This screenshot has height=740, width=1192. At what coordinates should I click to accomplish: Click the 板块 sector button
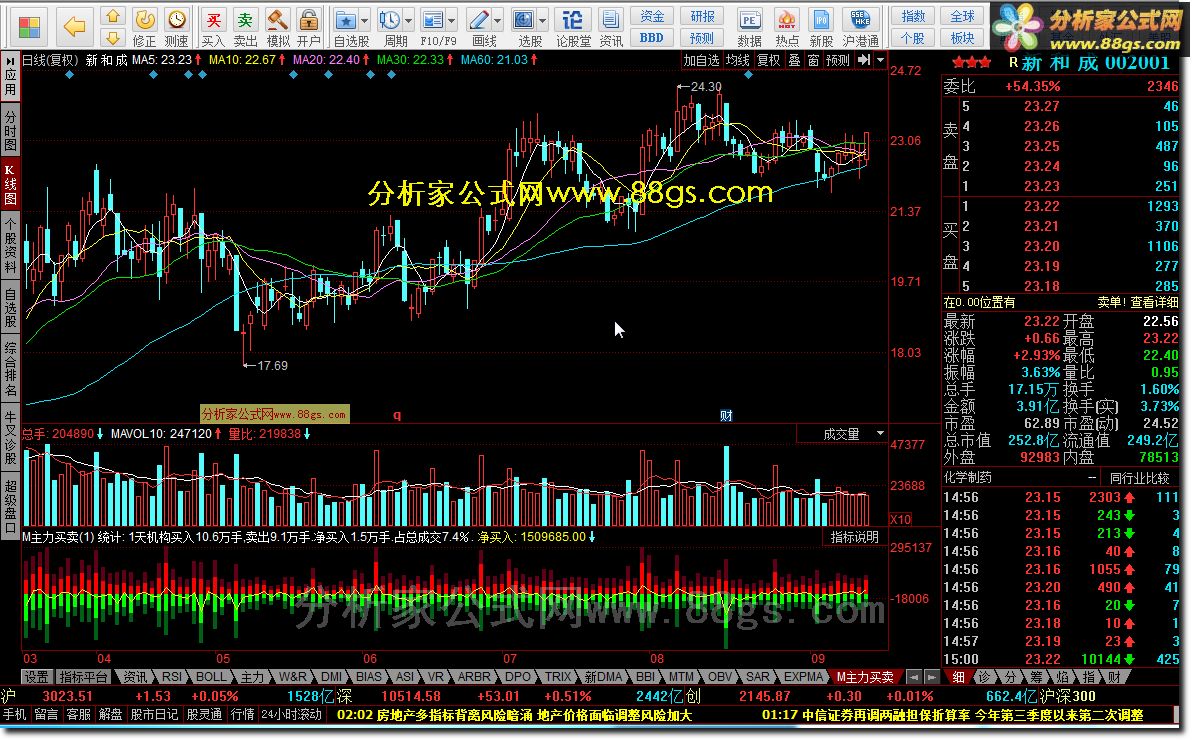tap(962, 37)
